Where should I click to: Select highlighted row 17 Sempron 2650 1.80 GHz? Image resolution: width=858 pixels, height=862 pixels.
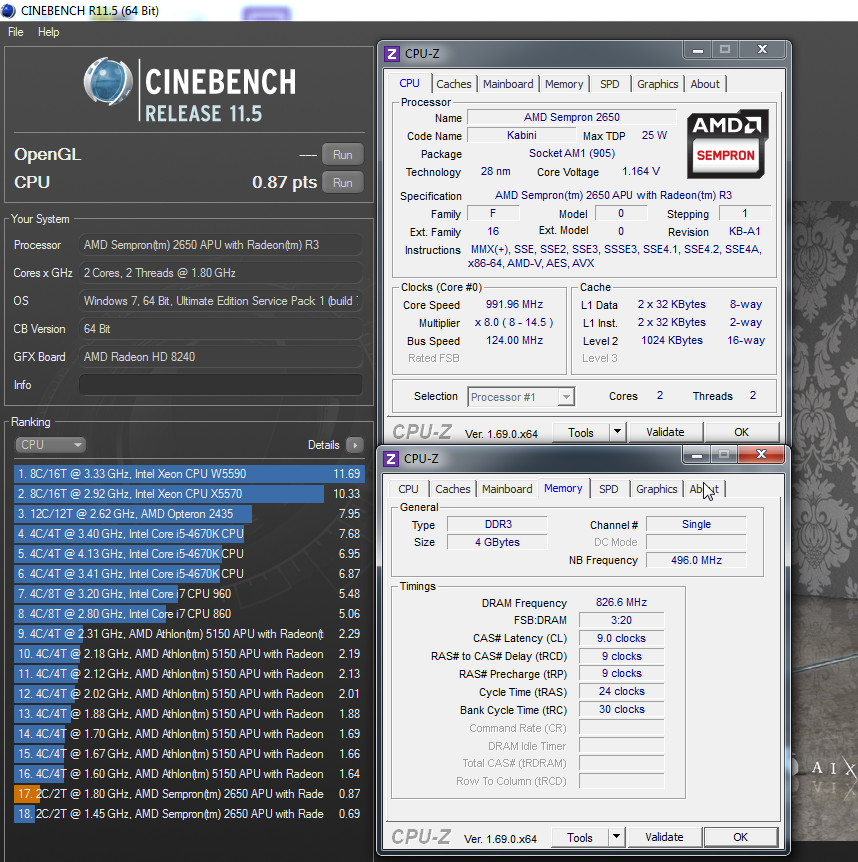(x=189, y=794)
